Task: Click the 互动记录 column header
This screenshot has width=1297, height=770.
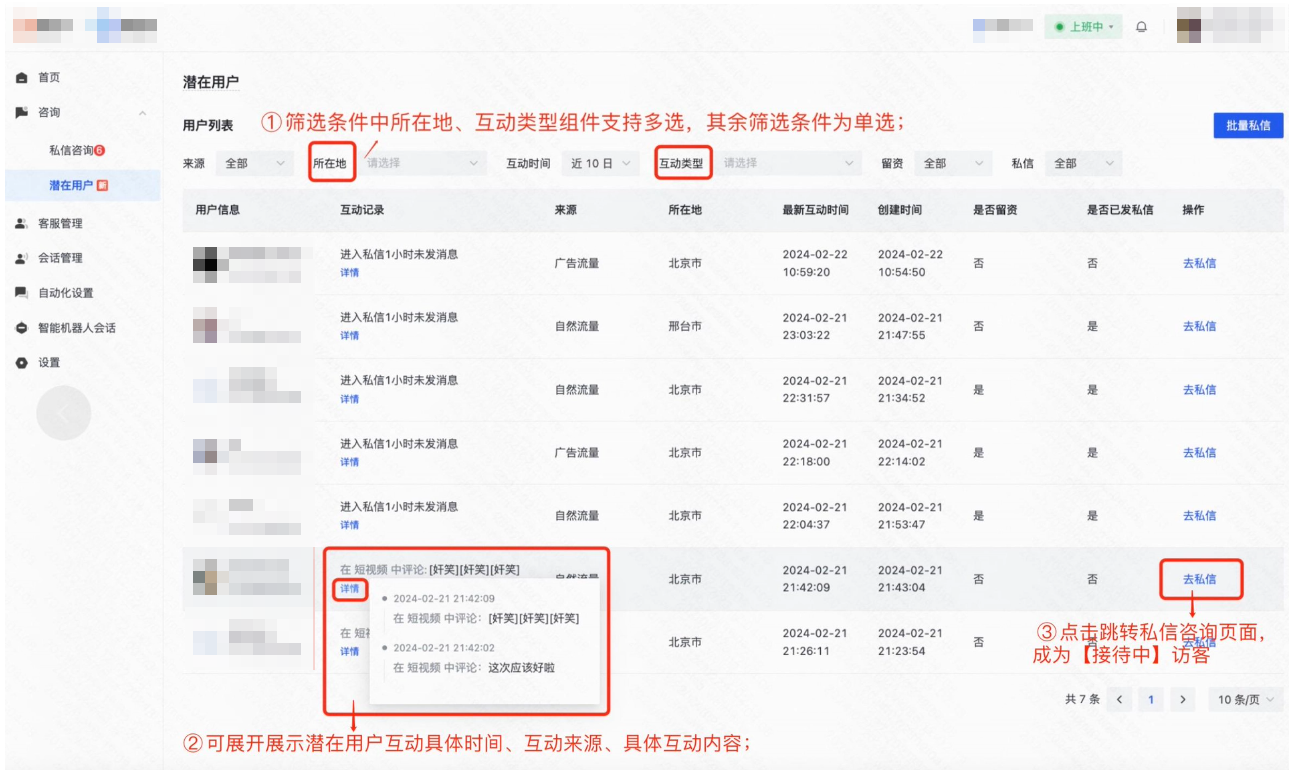Action: (362, 210)
